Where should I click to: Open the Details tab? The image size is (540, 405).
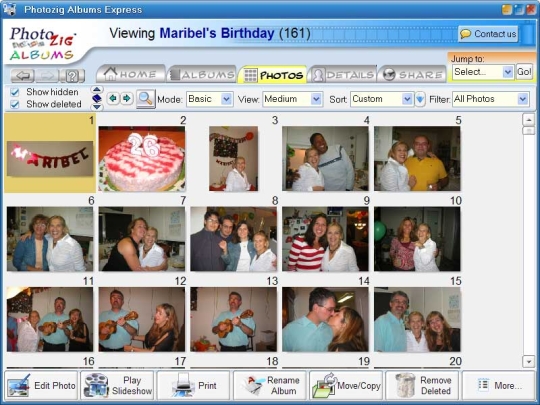343,74
